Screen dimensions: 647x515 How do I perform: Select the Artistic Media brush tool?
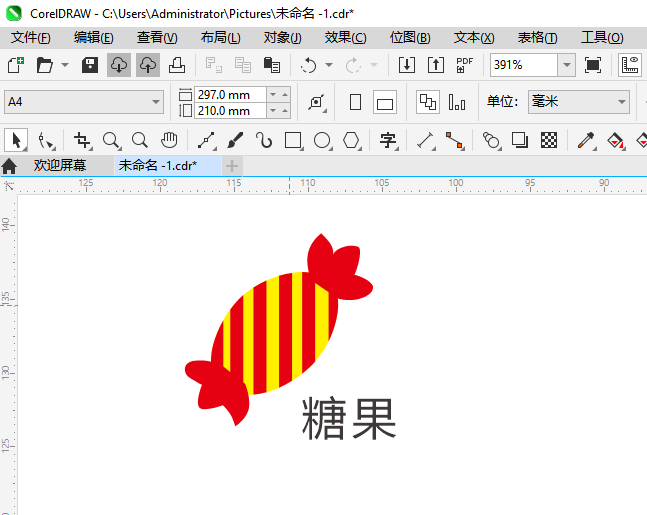coord(235,141)
